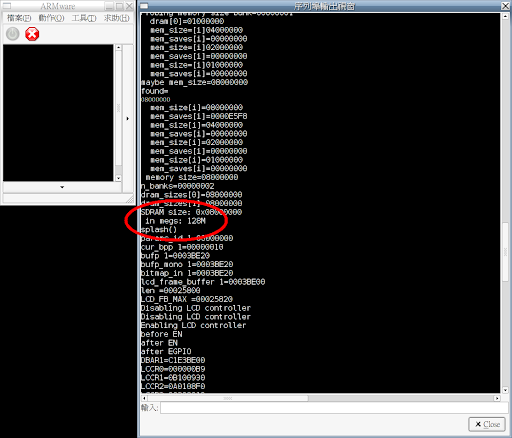Click ARMware window menu icon in title bar
The image size is (512, 438).
click(x=7, y=6)
